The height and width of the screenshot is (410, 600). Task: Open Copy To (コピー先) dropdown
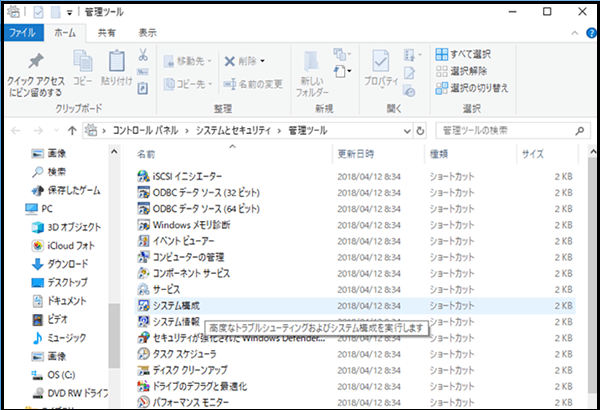(x=188, y=84)
